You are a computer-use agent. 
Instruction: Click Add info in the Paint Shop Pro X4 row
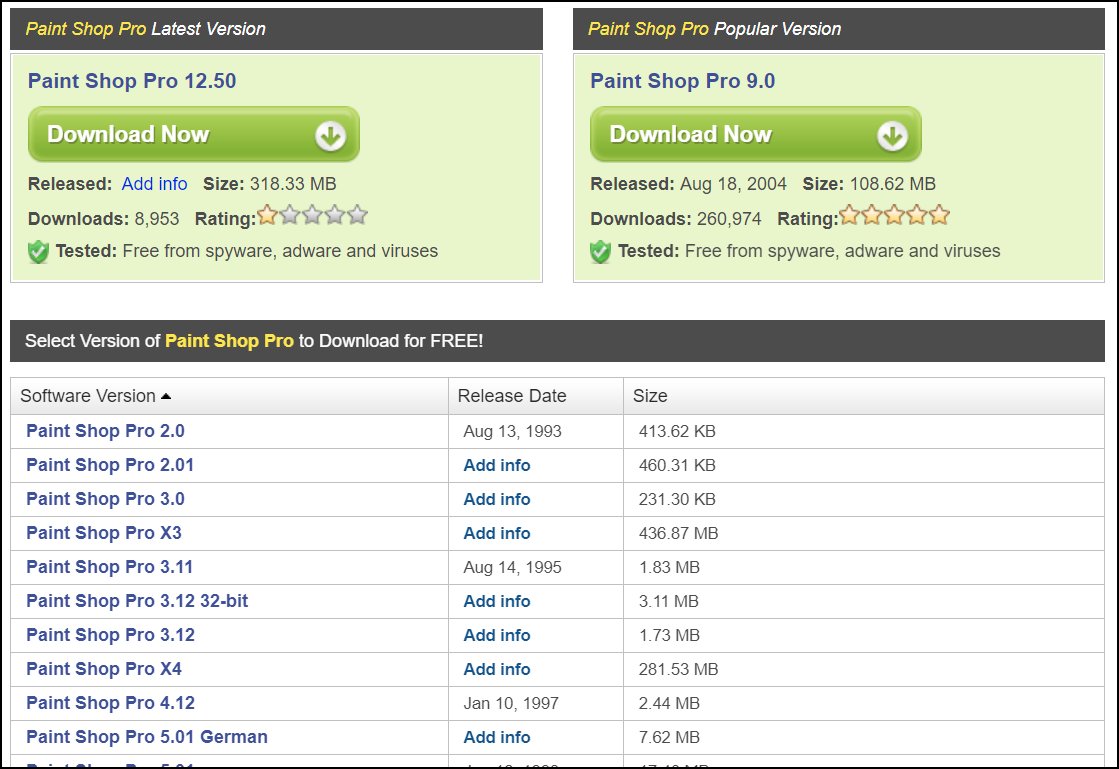[x=497, y=669]
